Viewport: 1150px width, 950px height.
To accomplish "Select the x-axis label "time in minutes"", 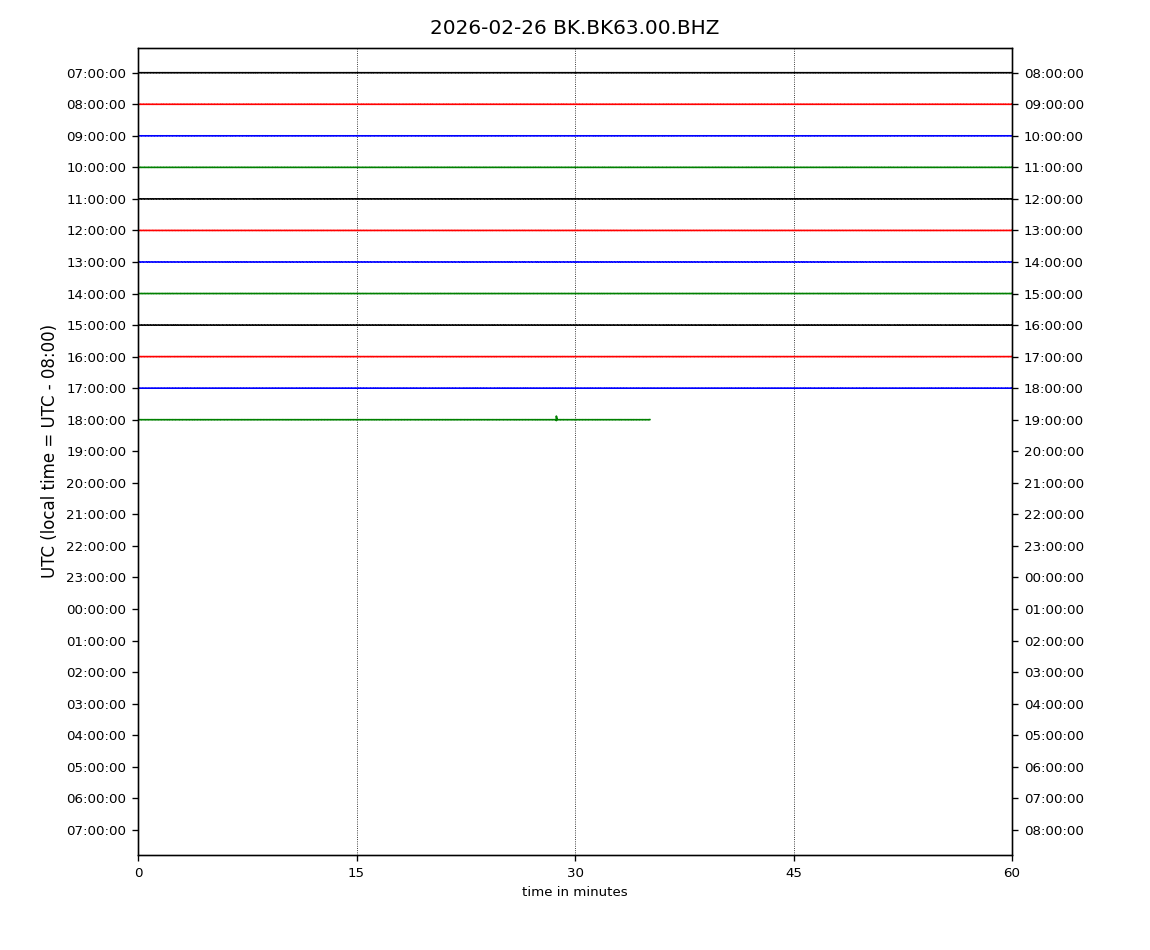I will (x=574, y=892).
